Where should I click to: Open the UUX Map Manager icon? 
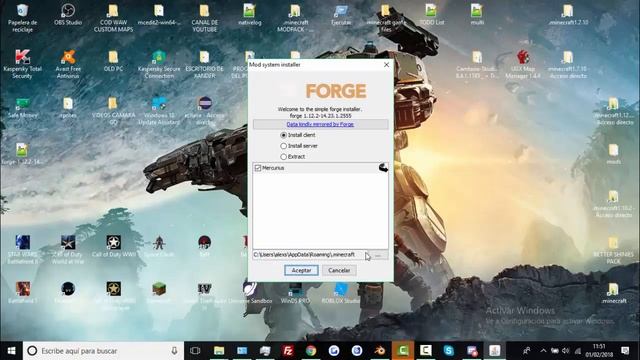coord(523,64)
